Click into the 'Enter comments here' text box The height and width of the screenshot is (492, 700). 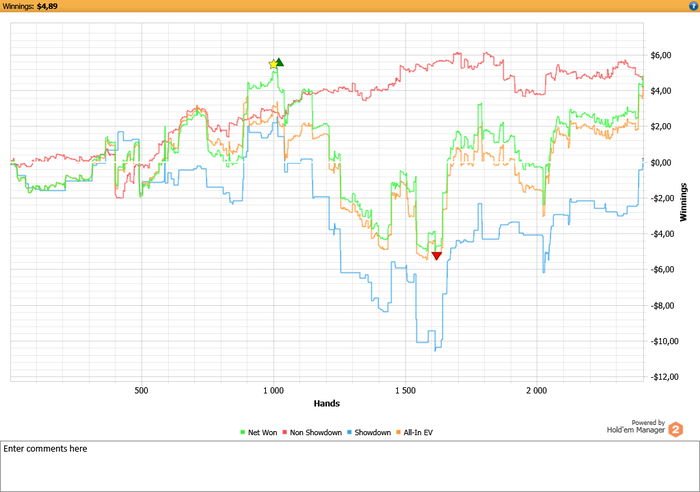350,467
